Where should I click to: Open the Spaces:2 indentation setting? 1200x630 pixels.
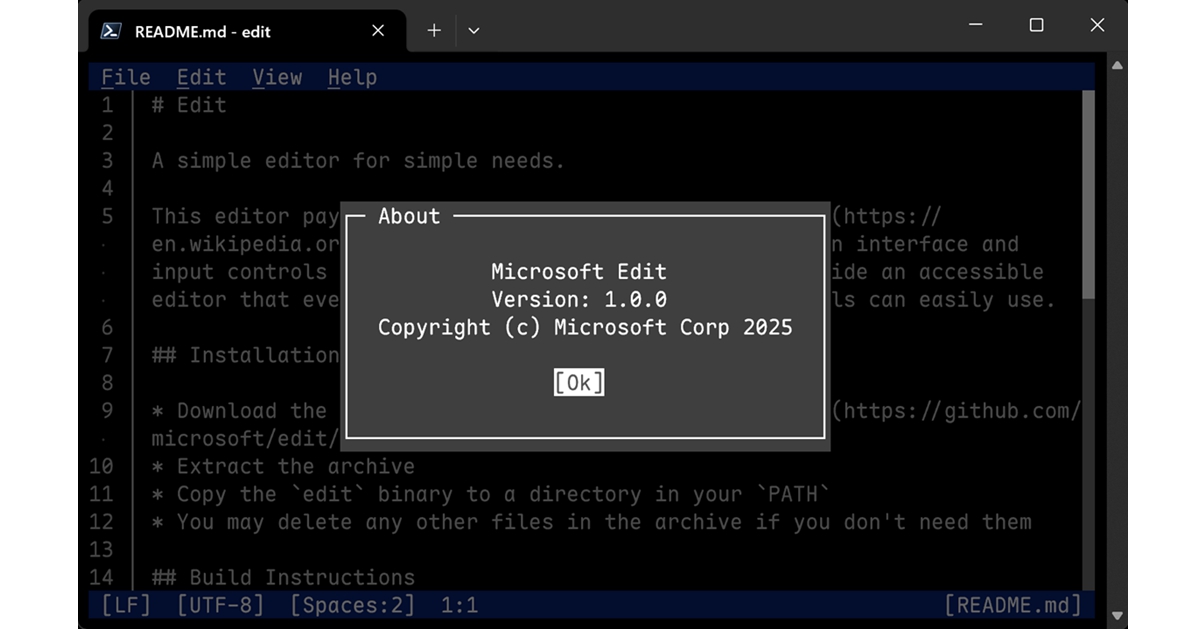[353, 605]
